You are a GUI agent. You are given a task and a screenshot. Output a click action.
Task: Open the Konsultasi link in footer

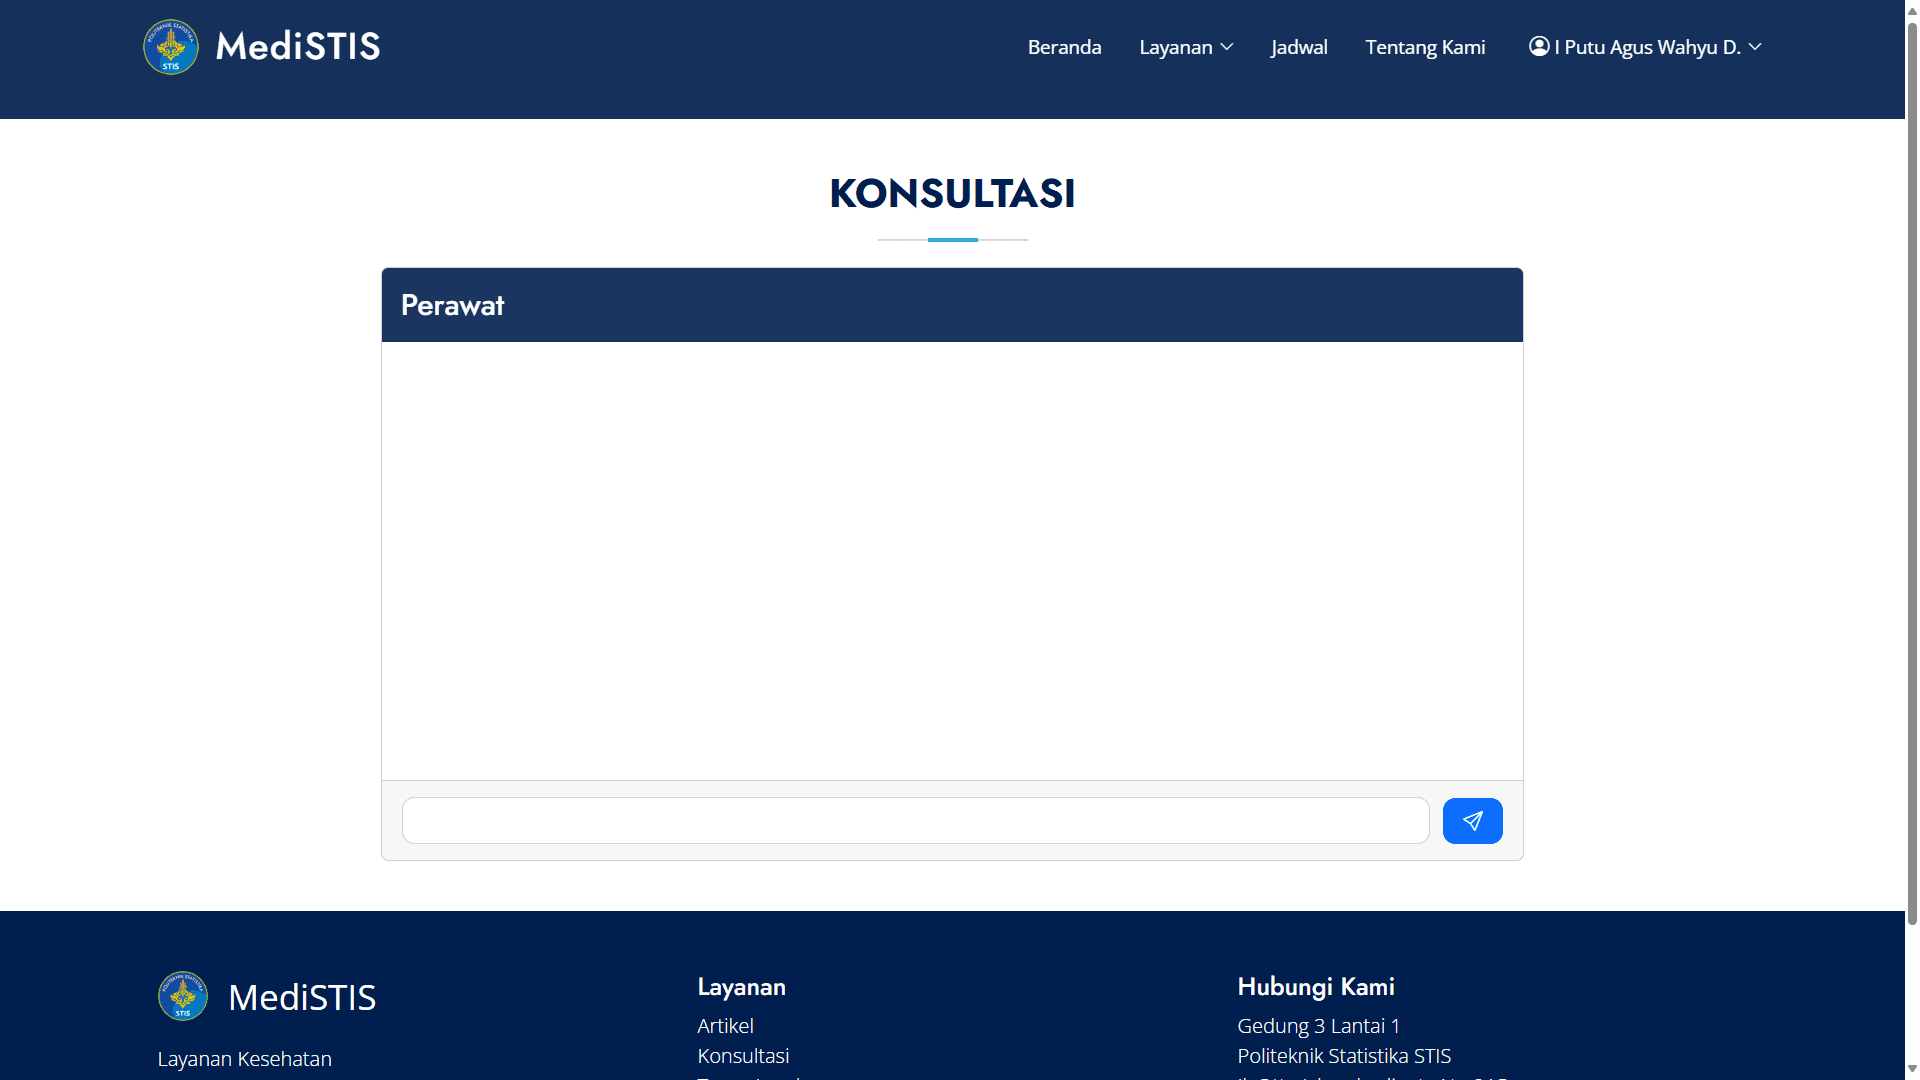(x=743, y=1056)
